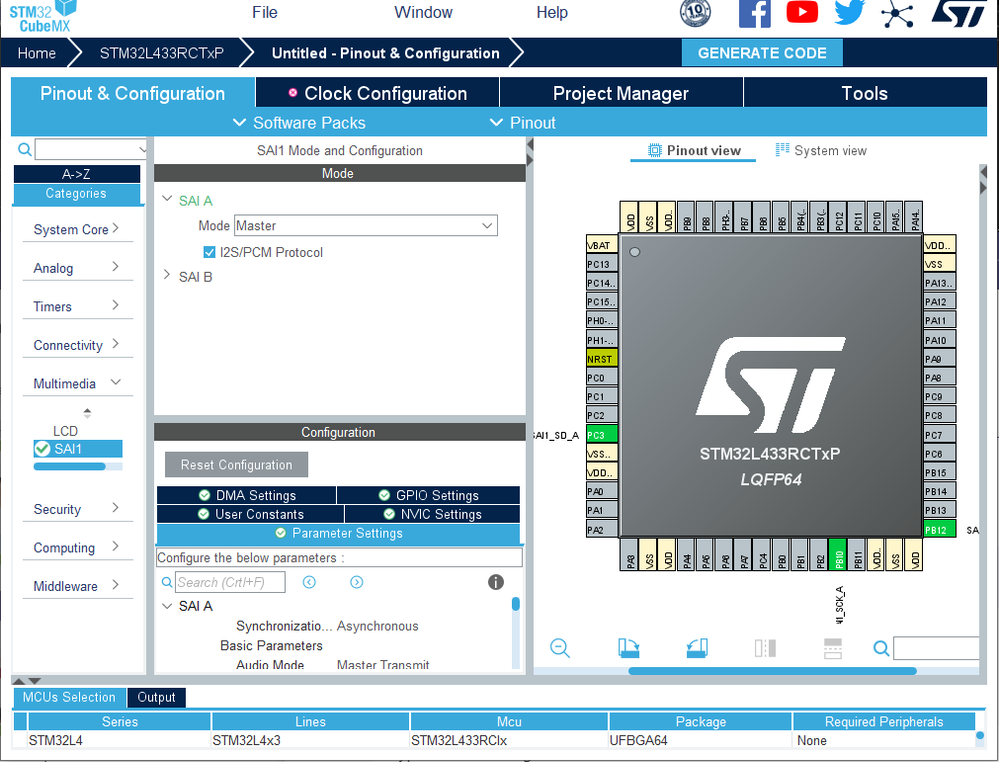Open the YouTube icon link

(x=801, y=11)
